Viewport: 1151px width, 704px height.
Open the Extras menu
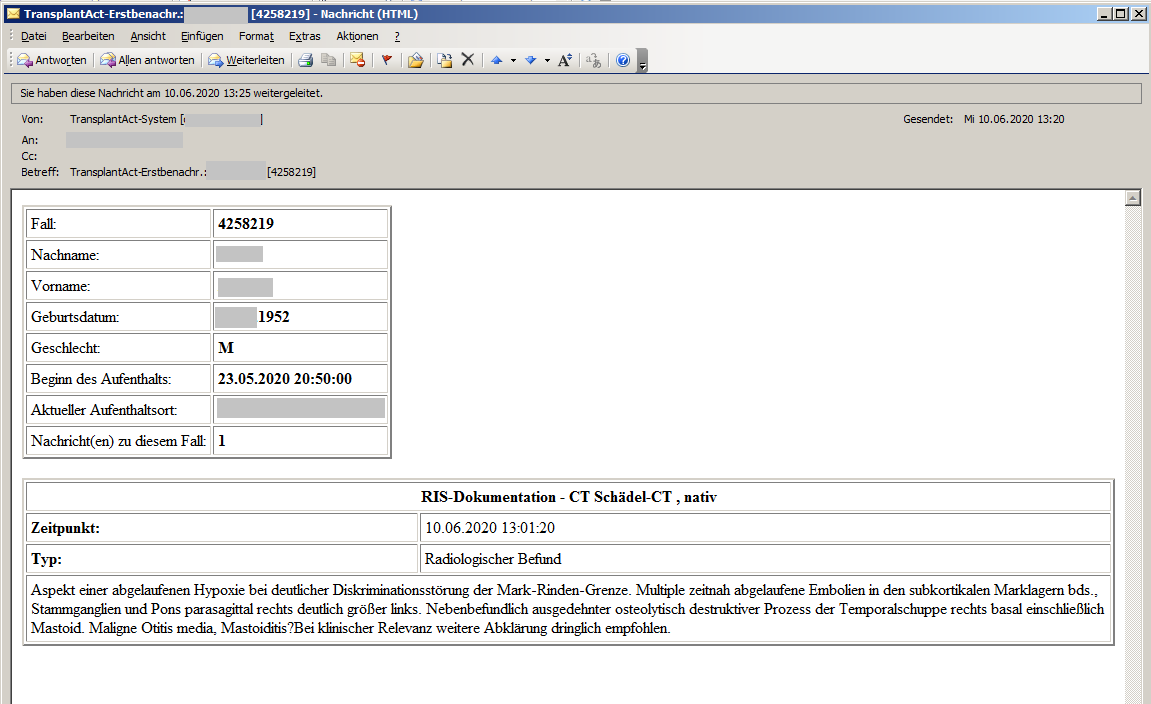coord(304,36)
